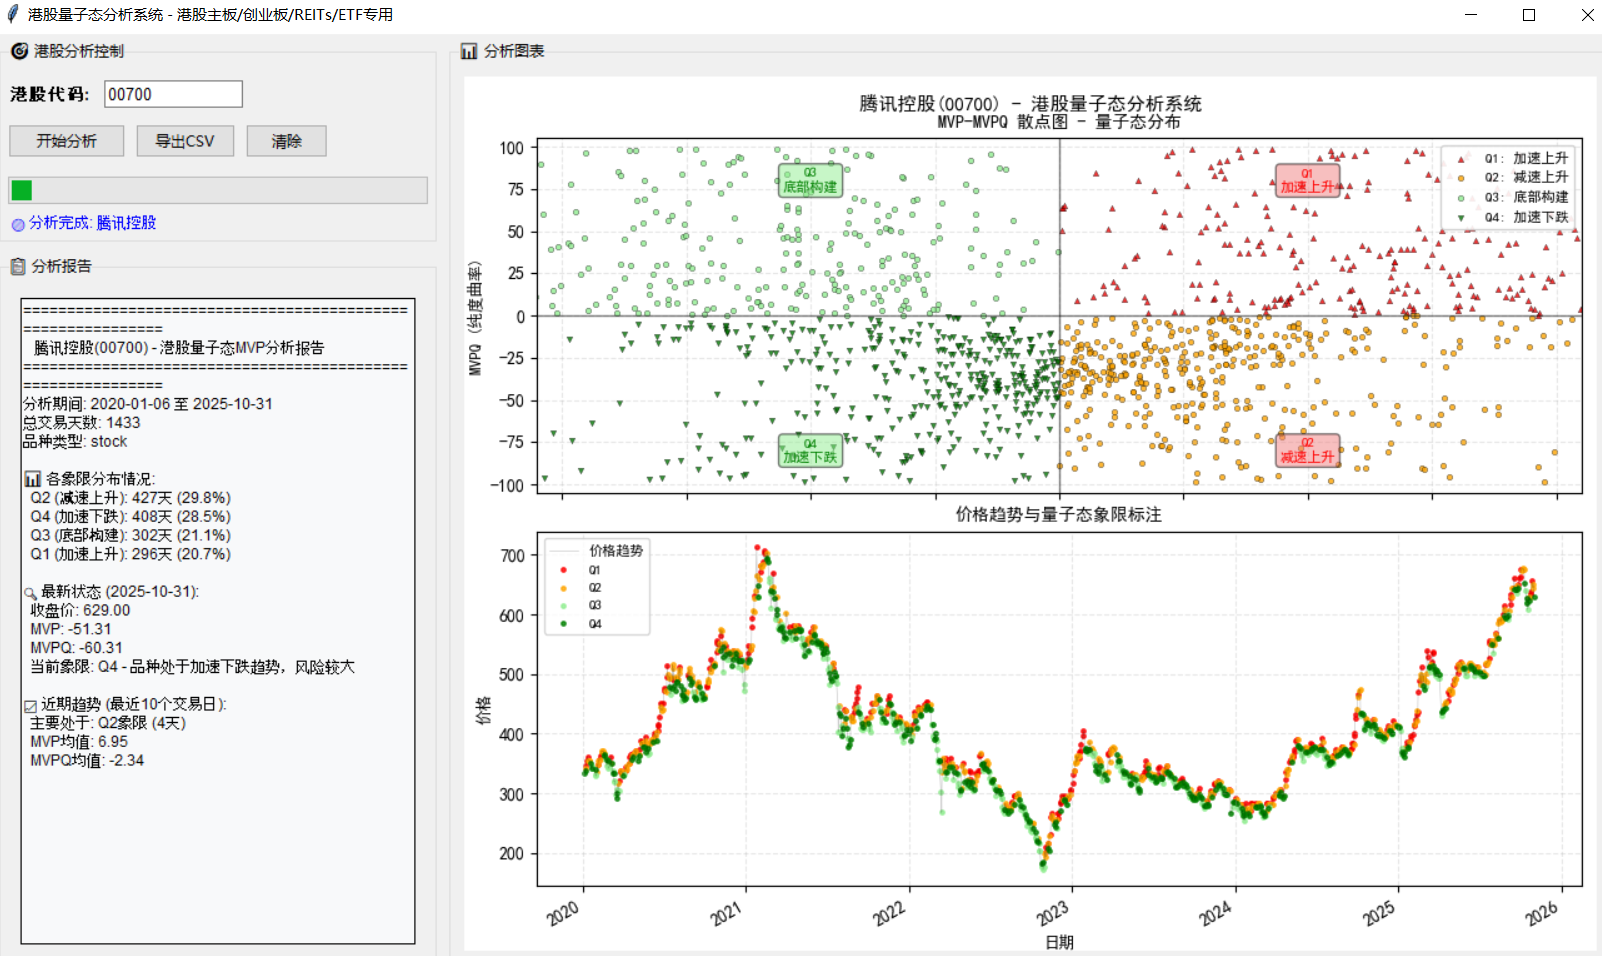The width and height of the screenshot is (1602, 956).
Task: Click the red Q2 减速上升 label in scatter plot
Action: [x=1307, y=450]
